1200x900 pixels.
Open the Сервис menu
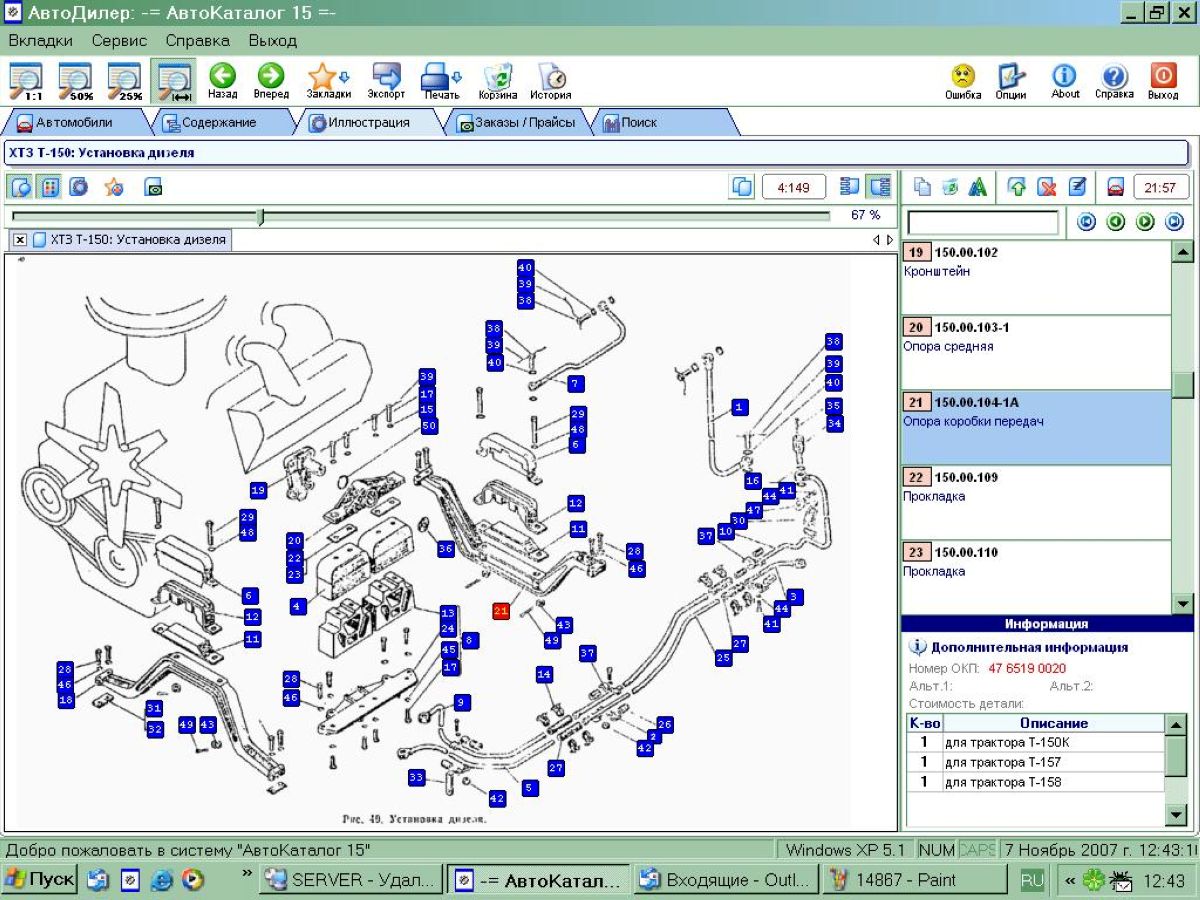[x=119, y=41]
